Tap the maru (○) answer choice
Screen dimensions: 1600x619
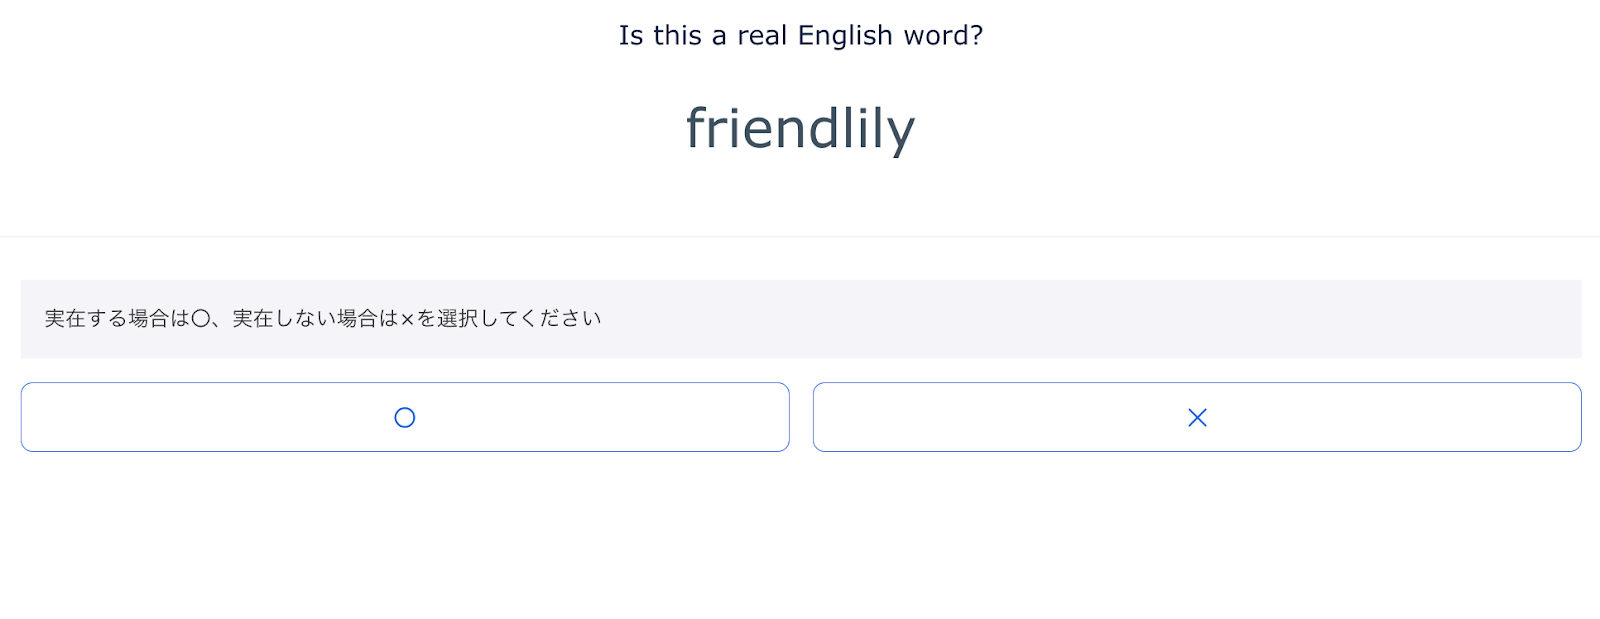coord(404,417)
